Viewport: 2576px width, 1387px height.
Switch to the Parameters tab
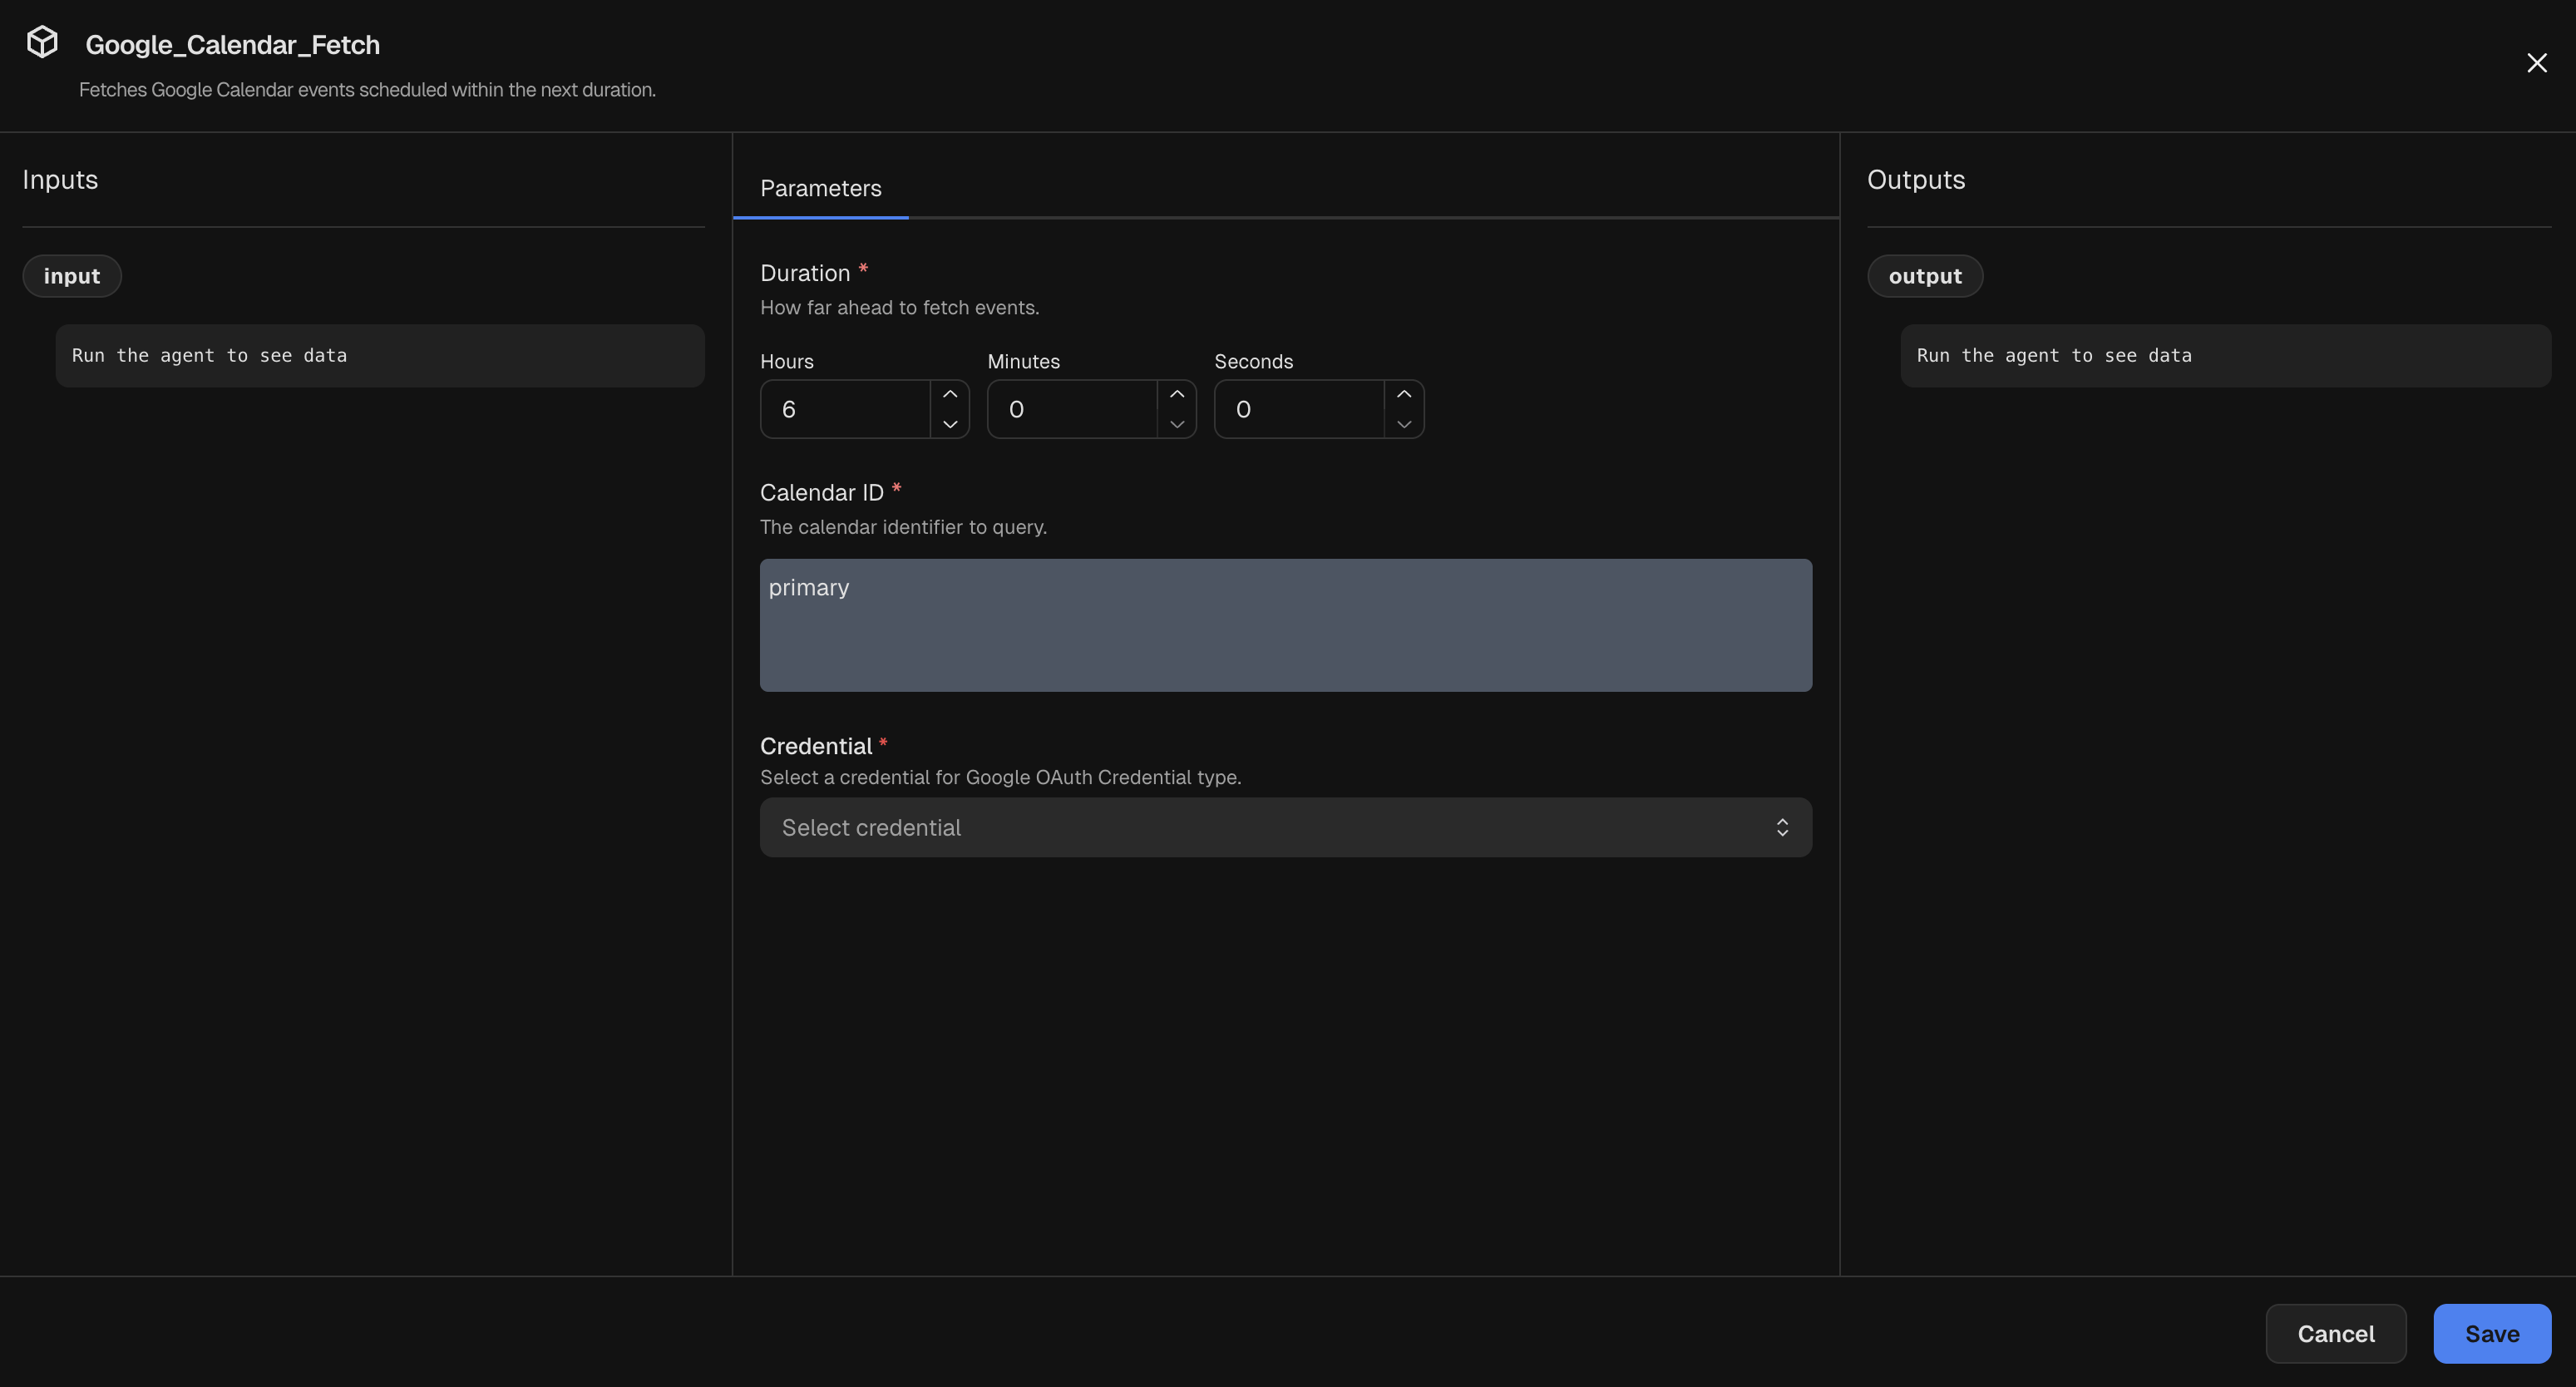(820, 189)
